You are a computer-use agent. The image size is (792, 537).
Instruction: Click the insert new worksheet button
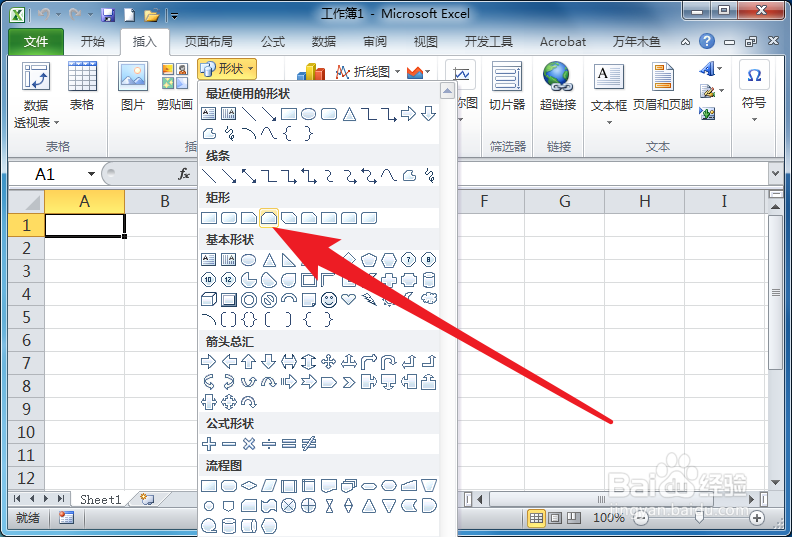point(147,499)
